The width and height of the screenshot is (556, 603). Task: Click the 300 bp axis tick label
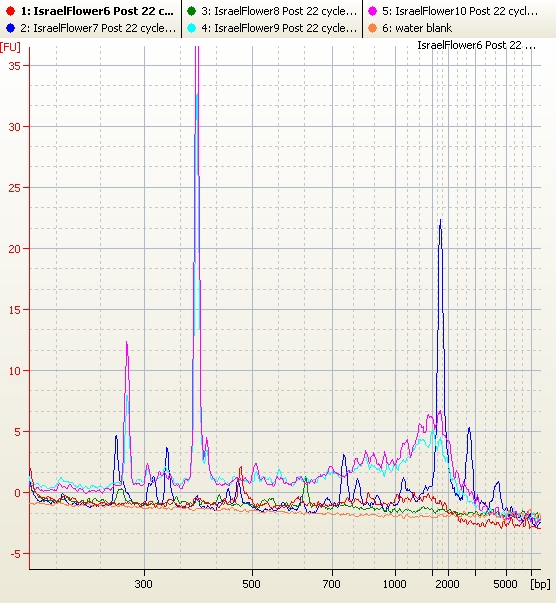pos(144,584)
